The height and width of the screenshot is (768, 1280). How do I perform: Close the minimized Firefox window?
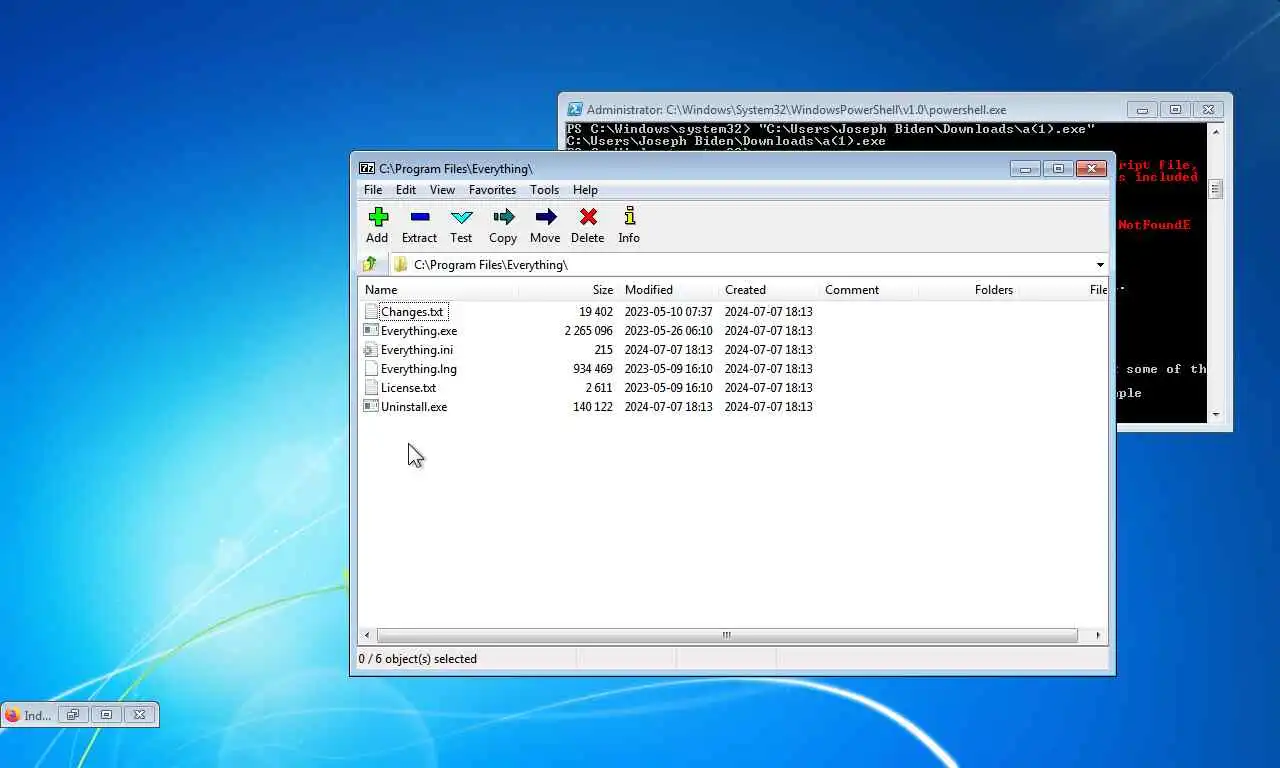[140, 715]
